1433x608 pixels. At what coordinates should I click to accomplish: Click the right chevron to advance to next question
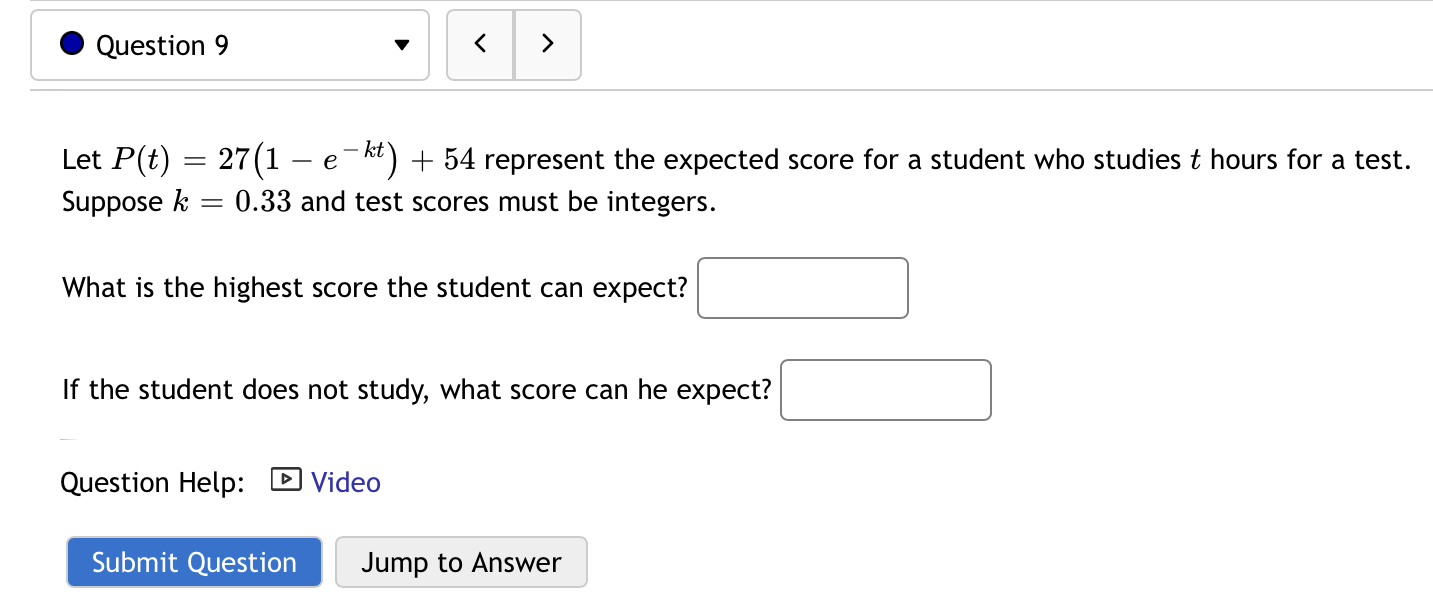[x=547, y=44]
